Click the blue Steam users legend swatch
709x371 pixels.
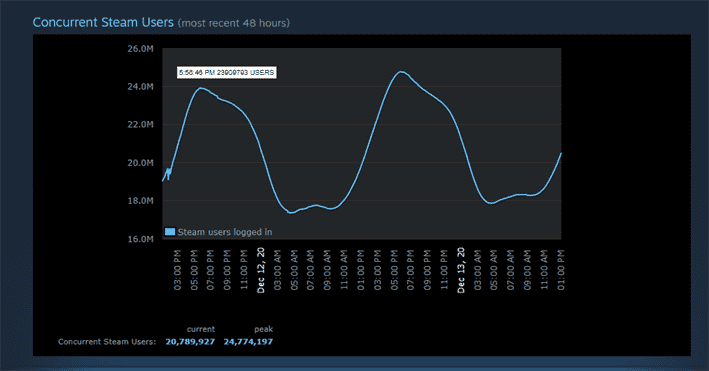(x=170, y=232)
